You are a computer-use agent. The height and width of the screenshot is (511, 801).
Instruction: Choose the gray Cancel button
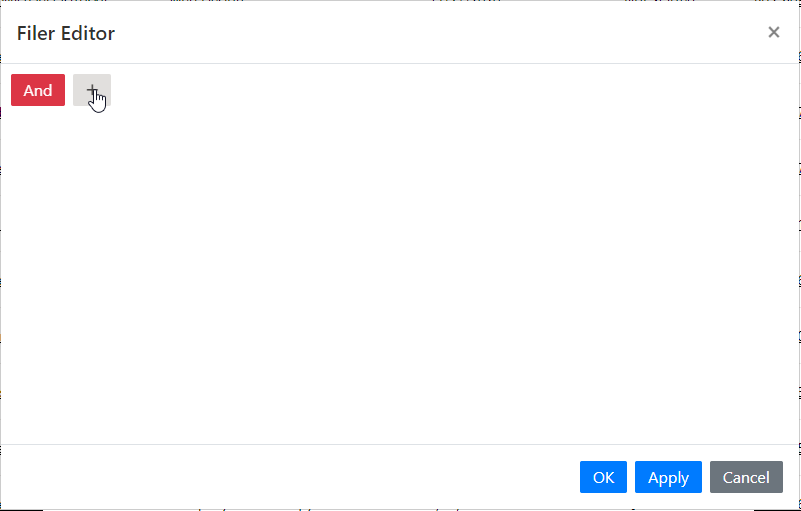pos(746,477)
